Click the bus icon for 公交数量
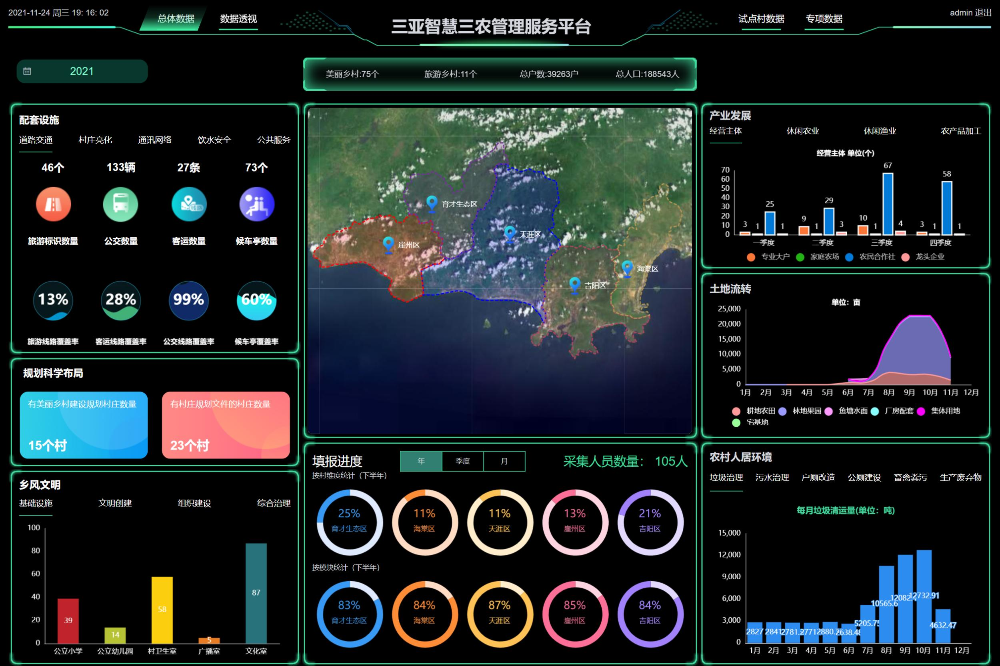Screen dimensions: 1000x666 tap(121, 204)
